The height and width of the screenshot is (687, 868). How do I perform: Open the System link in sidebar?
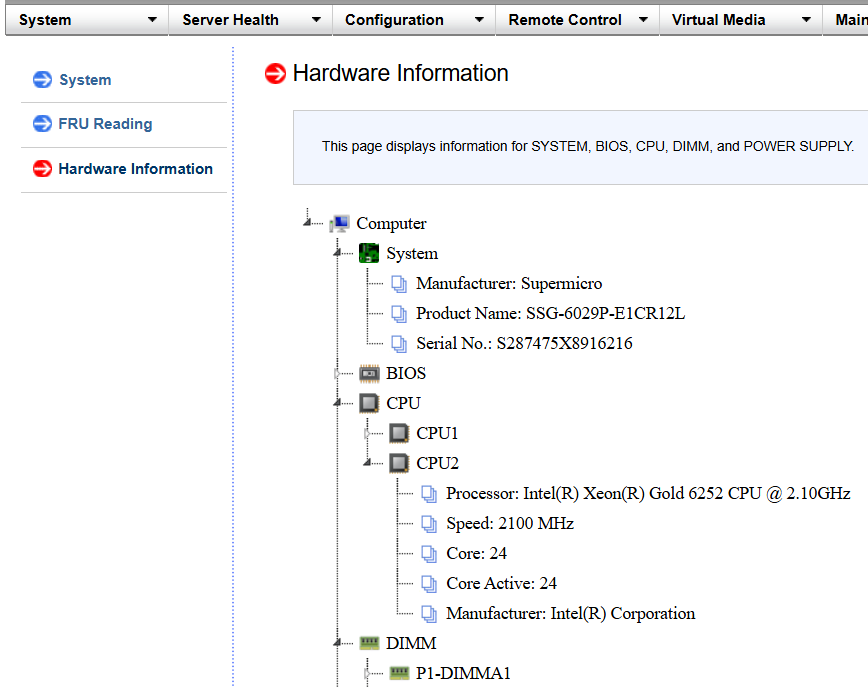[85, 80]
